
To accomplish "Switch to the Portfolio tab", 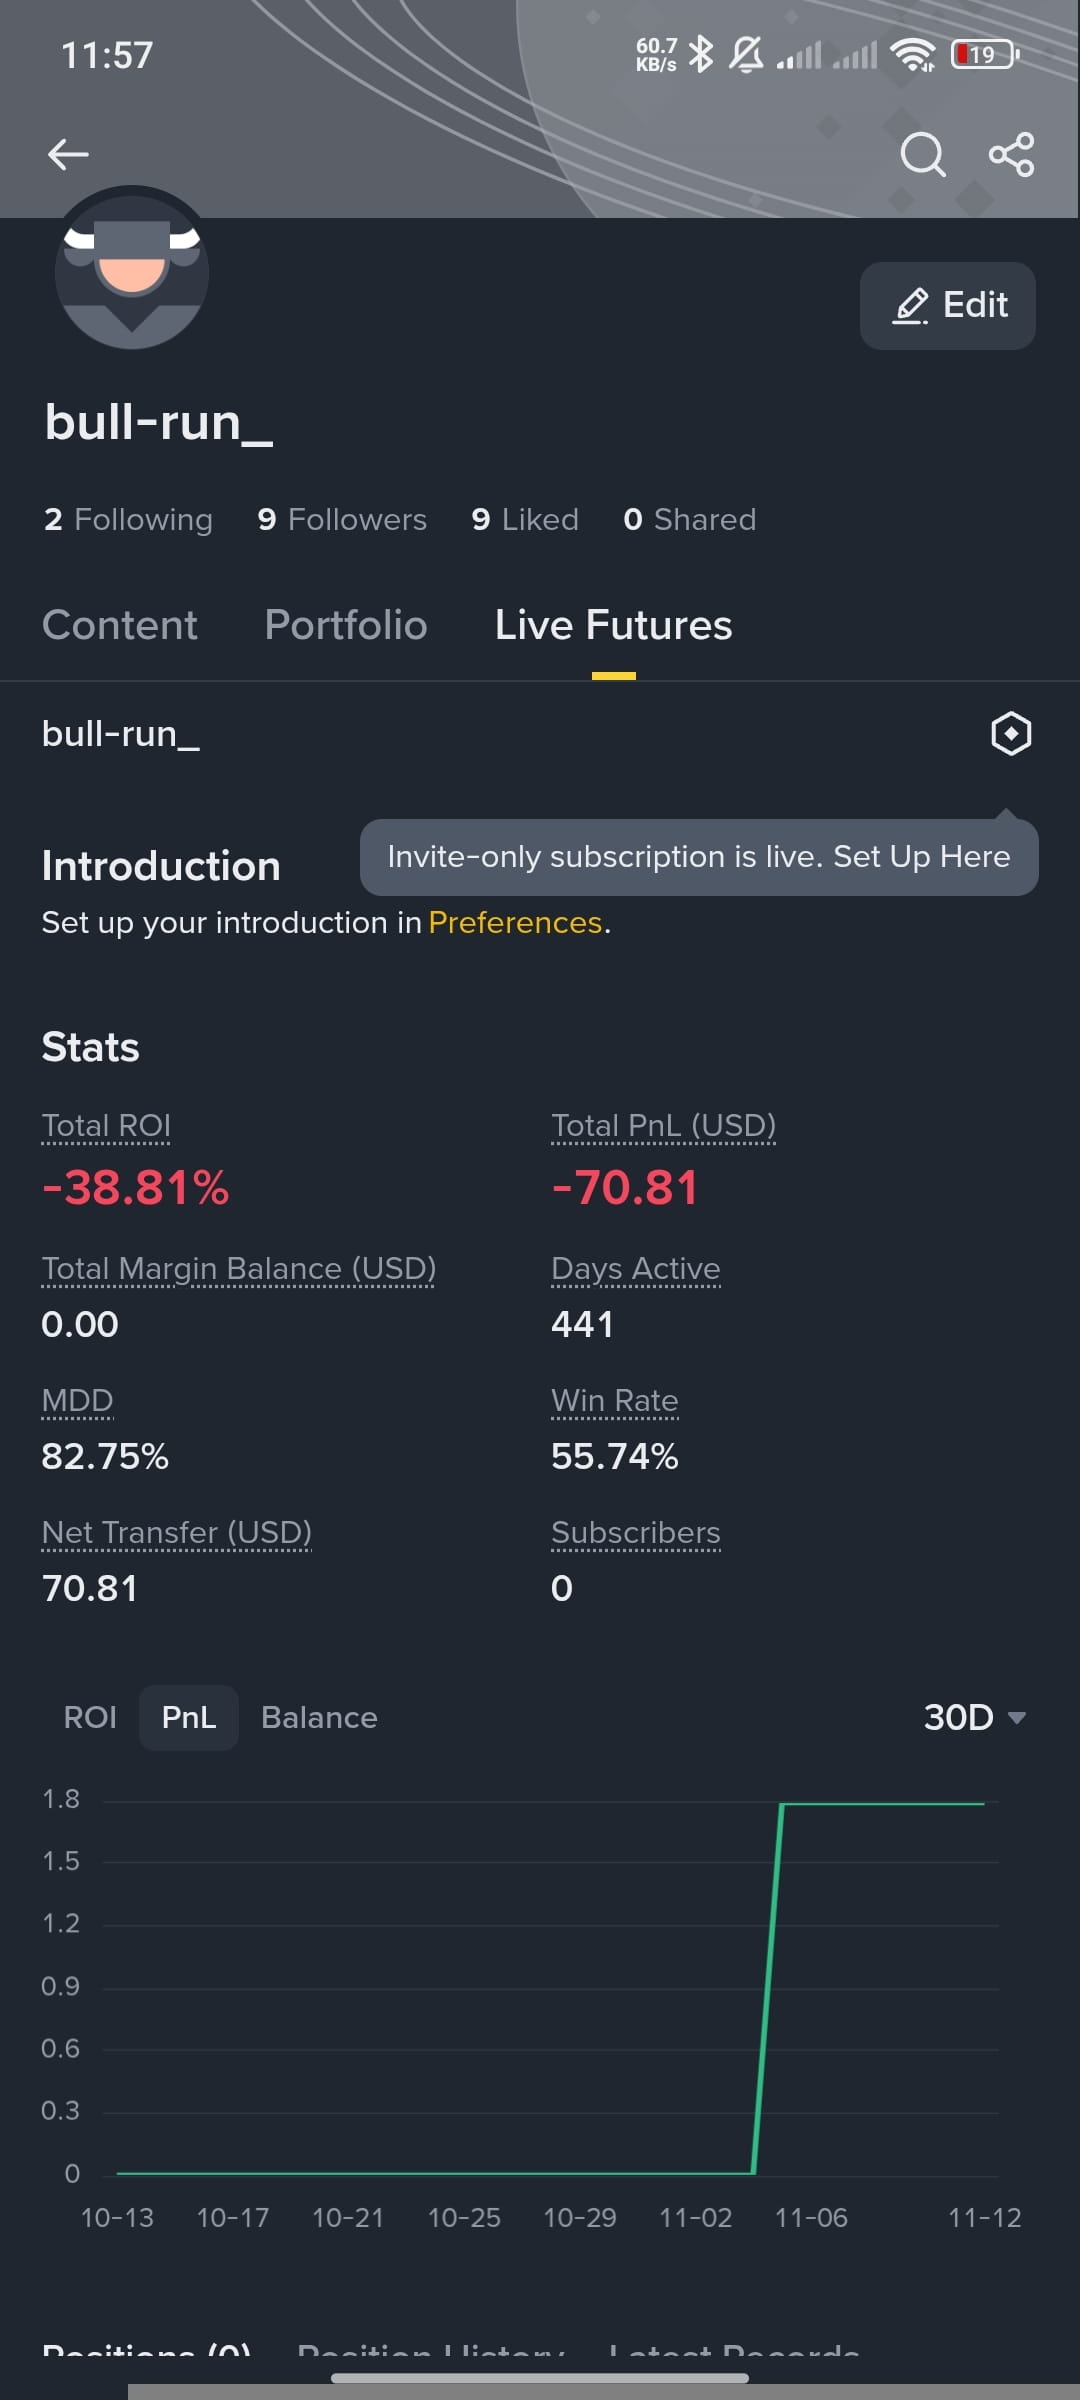I will pos(346,625).
